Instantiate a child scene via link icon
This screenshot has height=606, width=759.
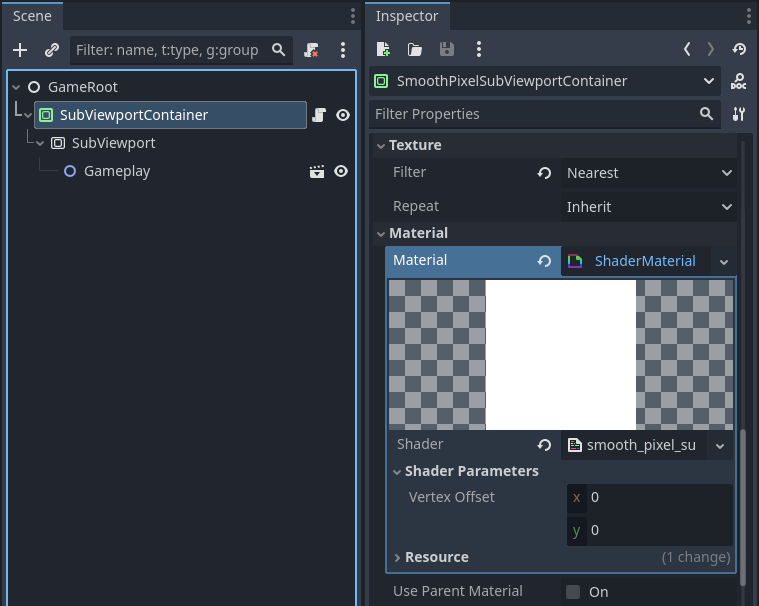point(52,50)
